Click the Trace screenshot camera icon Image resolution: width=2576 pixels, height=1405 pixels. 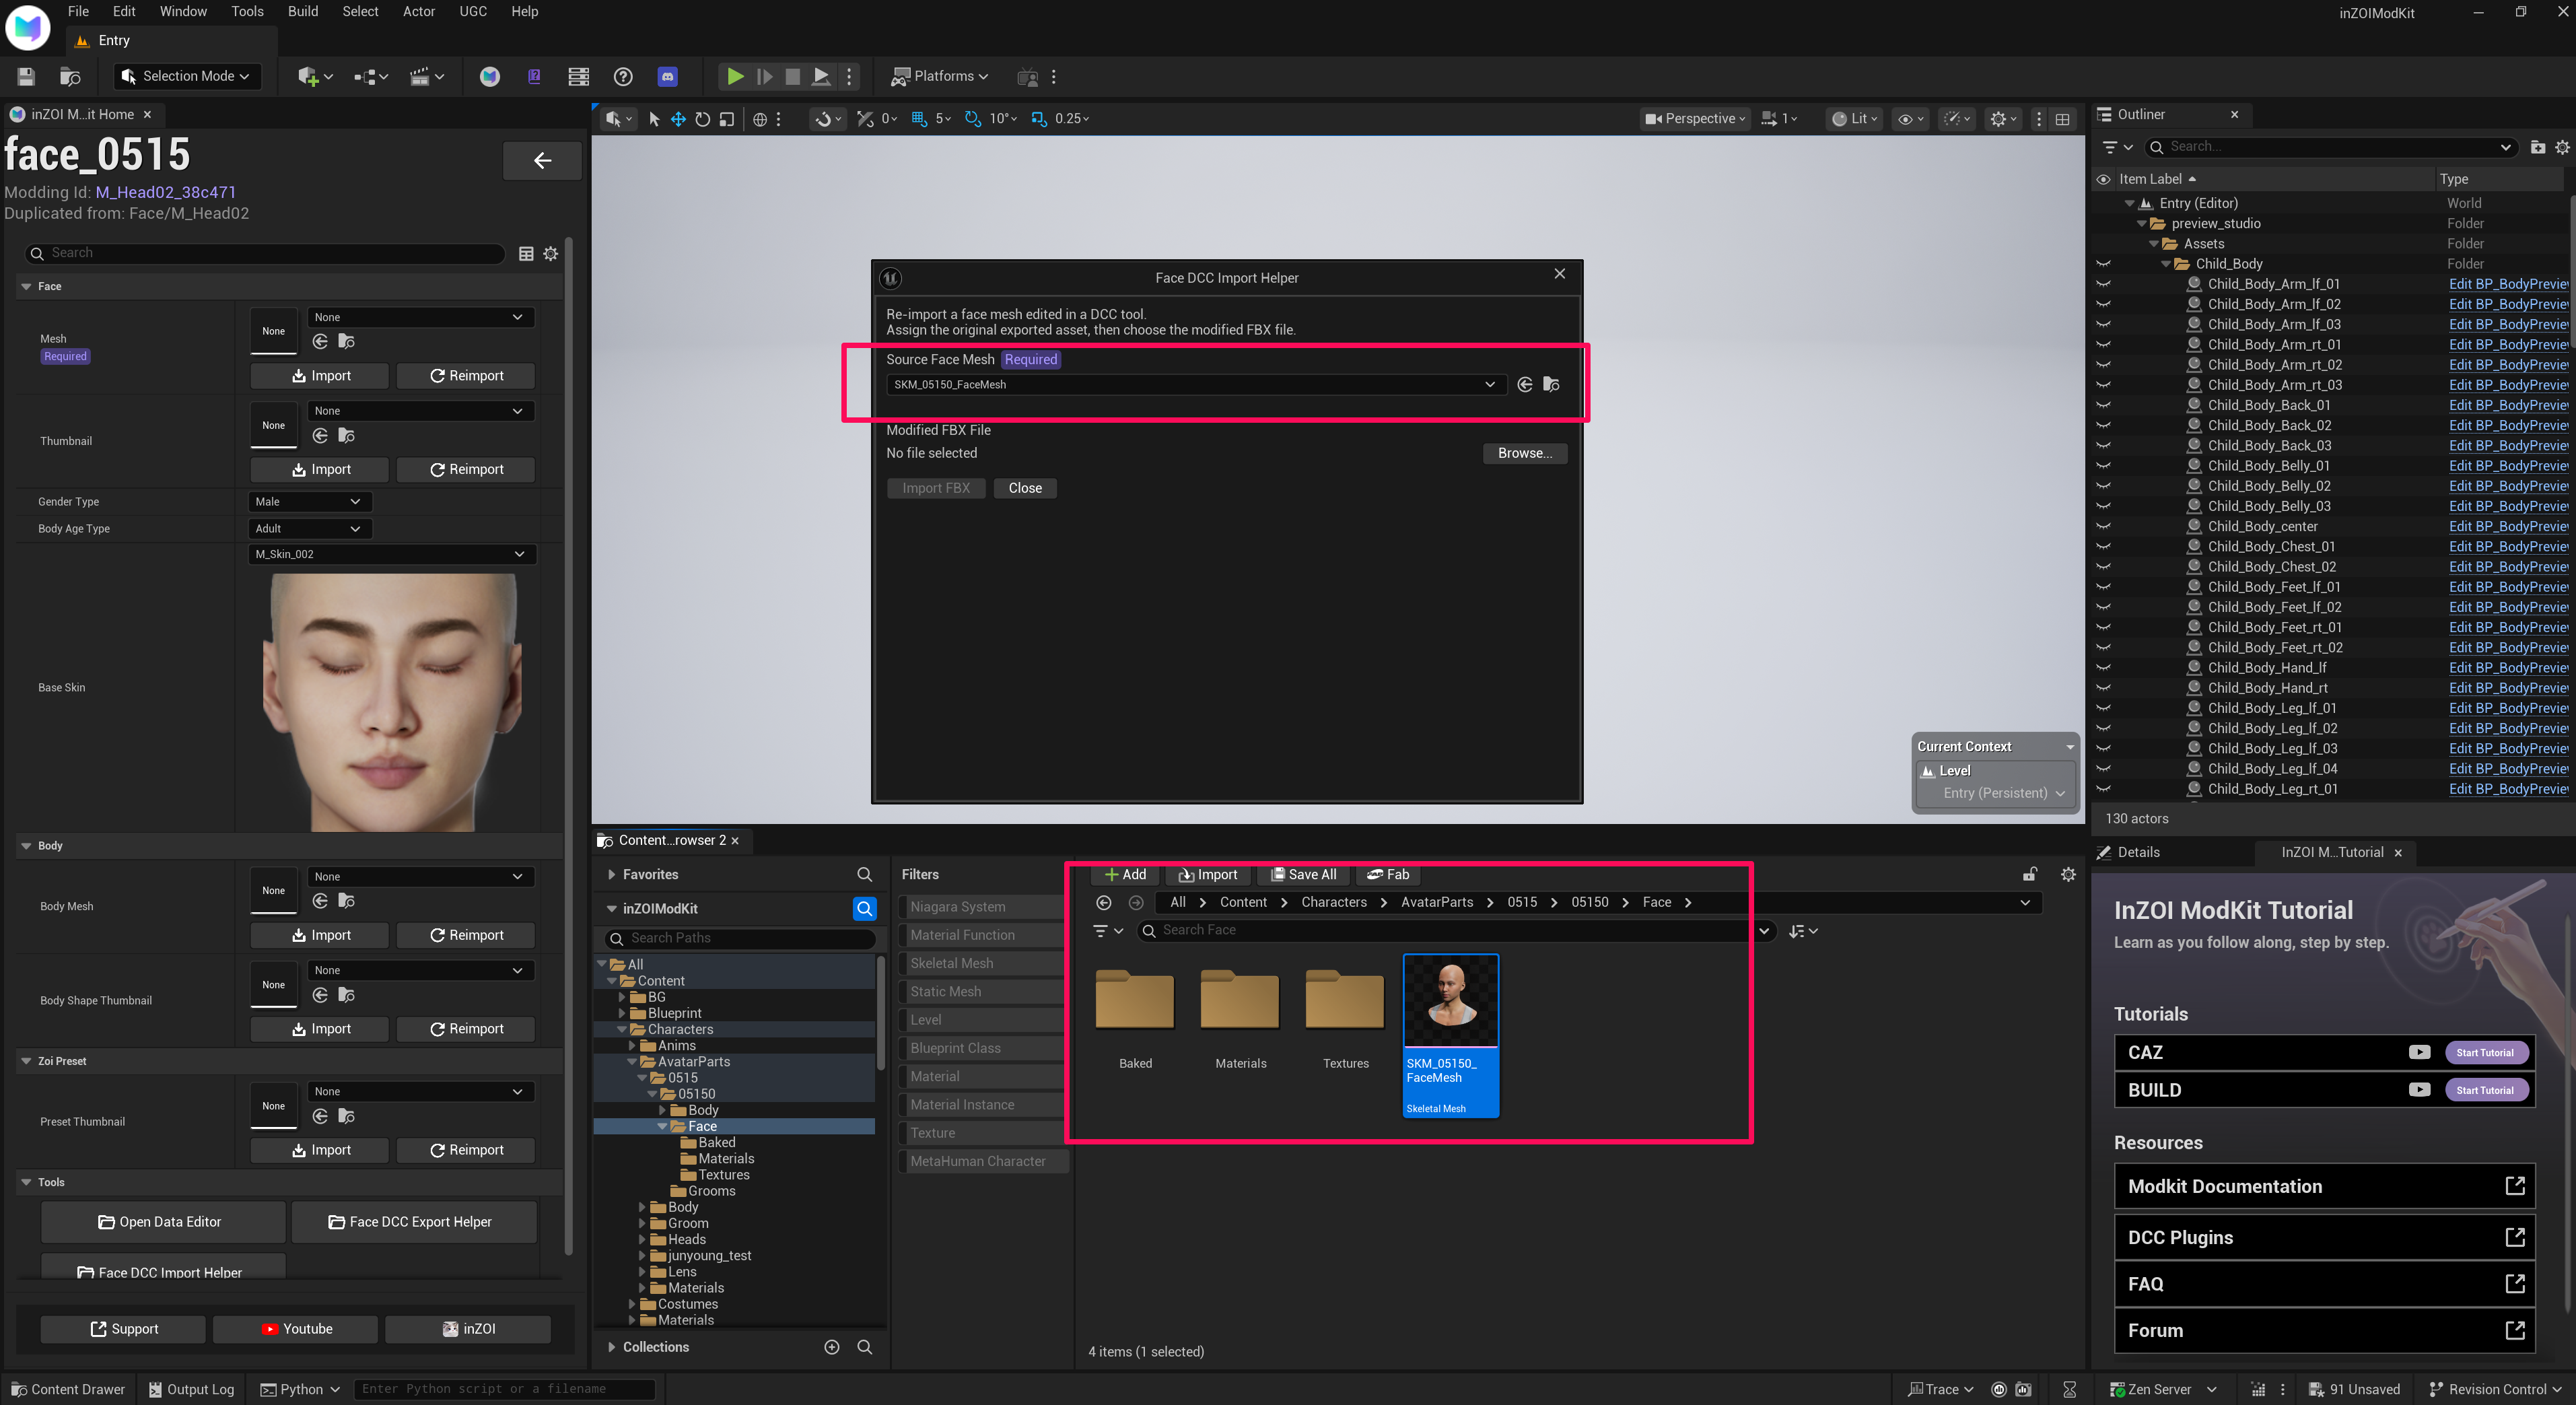pyautogui.click(x=2023, y=1389)
